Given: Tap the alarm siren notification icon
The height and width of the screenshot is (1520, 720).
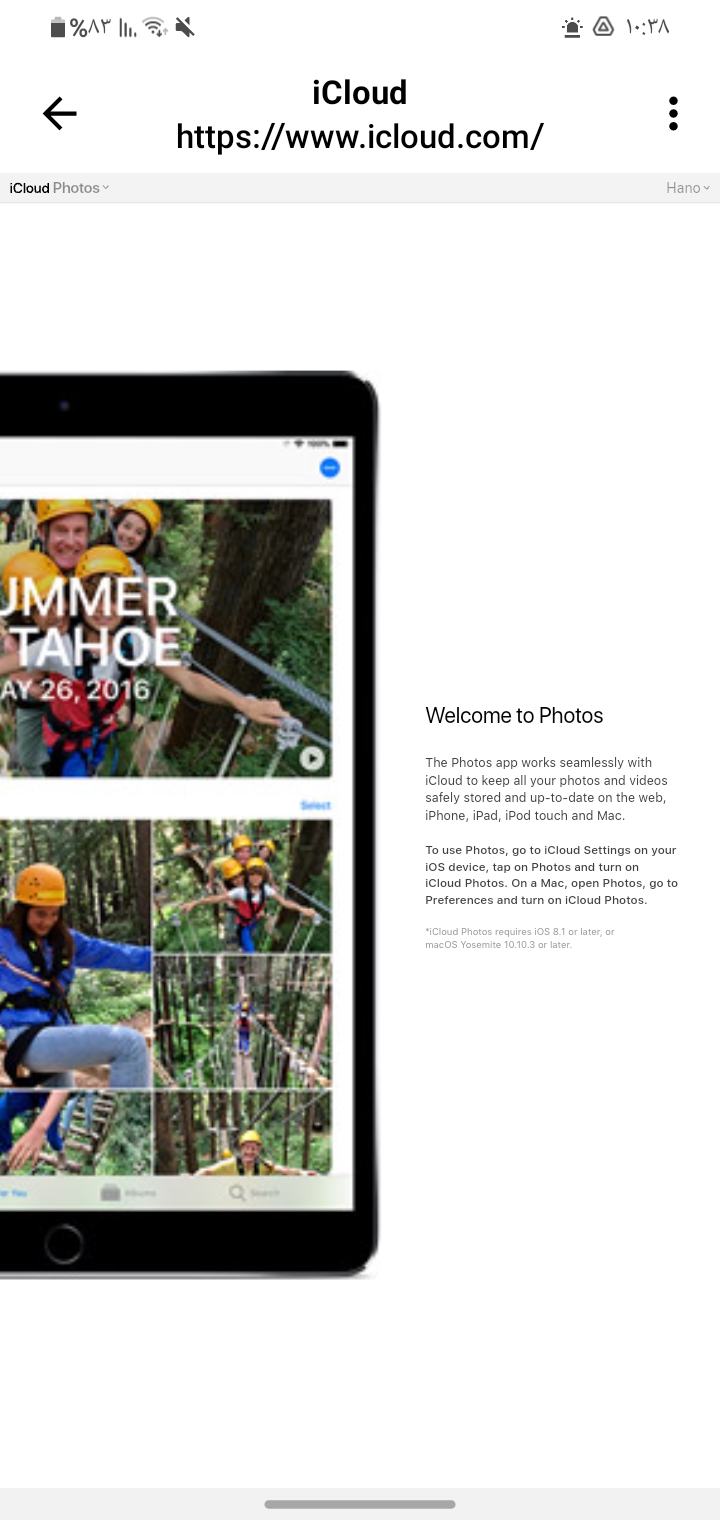Looking at the screenshot, I should pos(572,27).
